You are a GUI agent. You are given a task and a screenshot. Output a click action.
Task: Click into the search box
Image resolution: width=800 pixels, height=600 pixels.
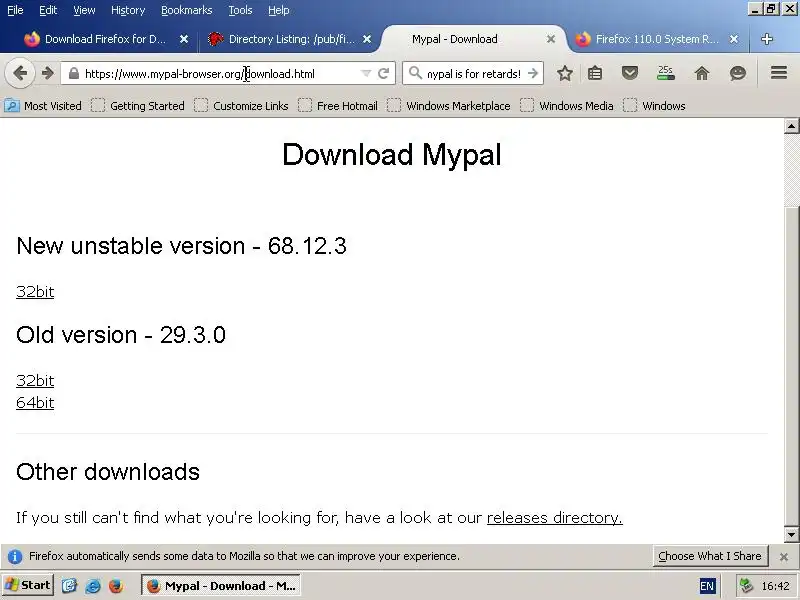473,73
